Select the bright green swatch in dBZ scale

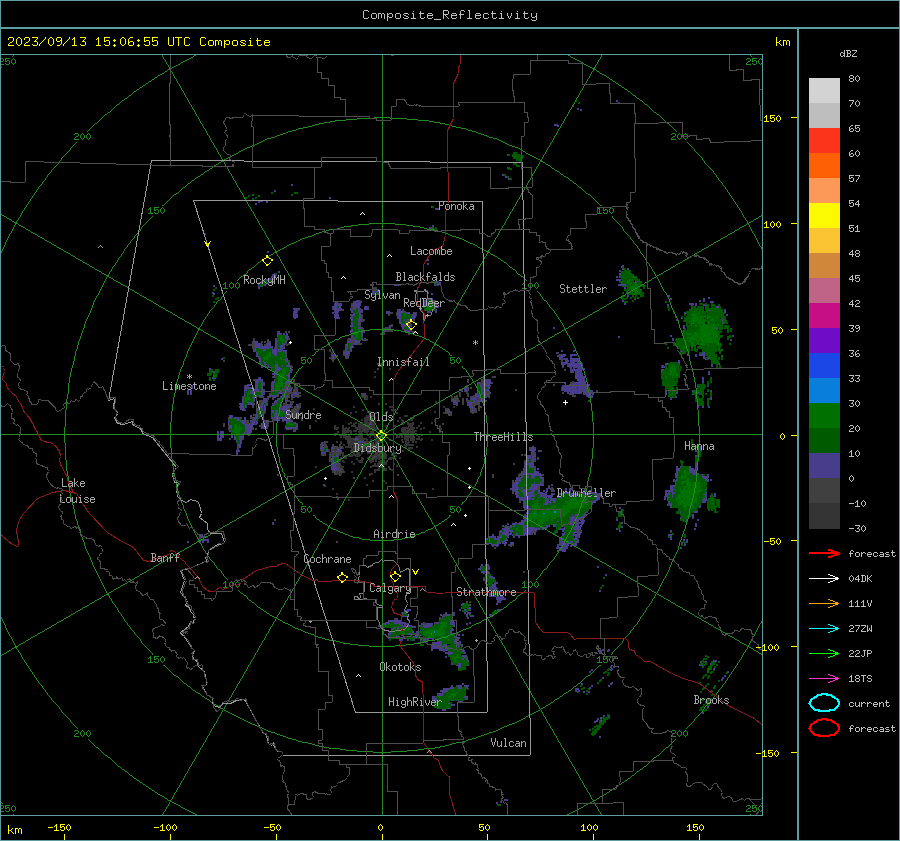(824, 416)
